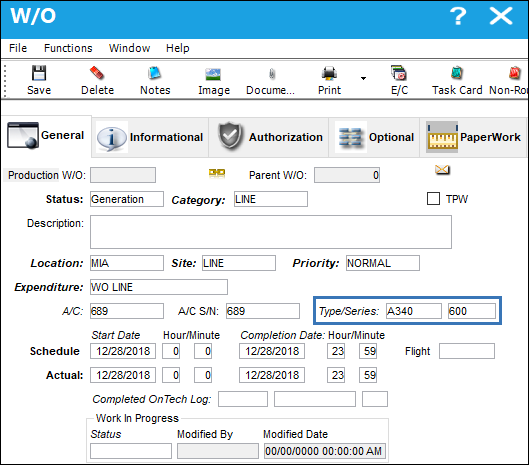Switch to the Authorization tab
Viewport: 529px width, 465px height.
tap(269, 137)
